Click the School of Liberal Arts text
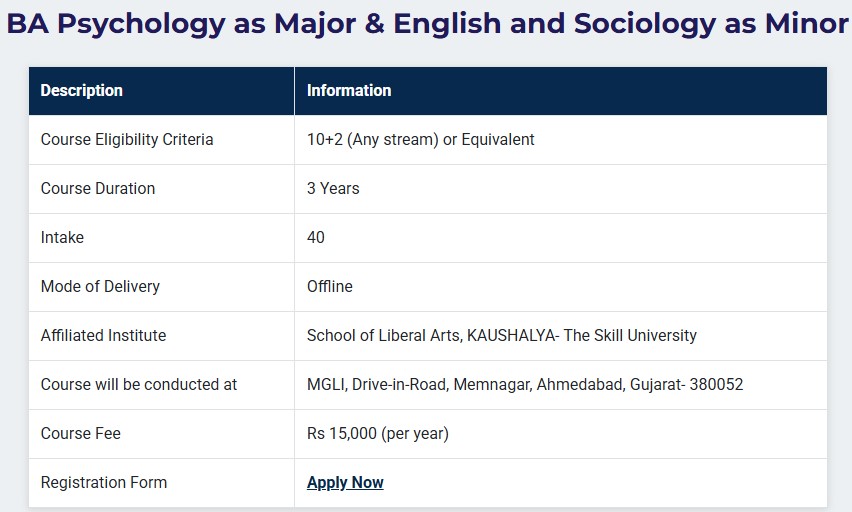Viewport: 852px width, 512px height. tap(384, 336)
